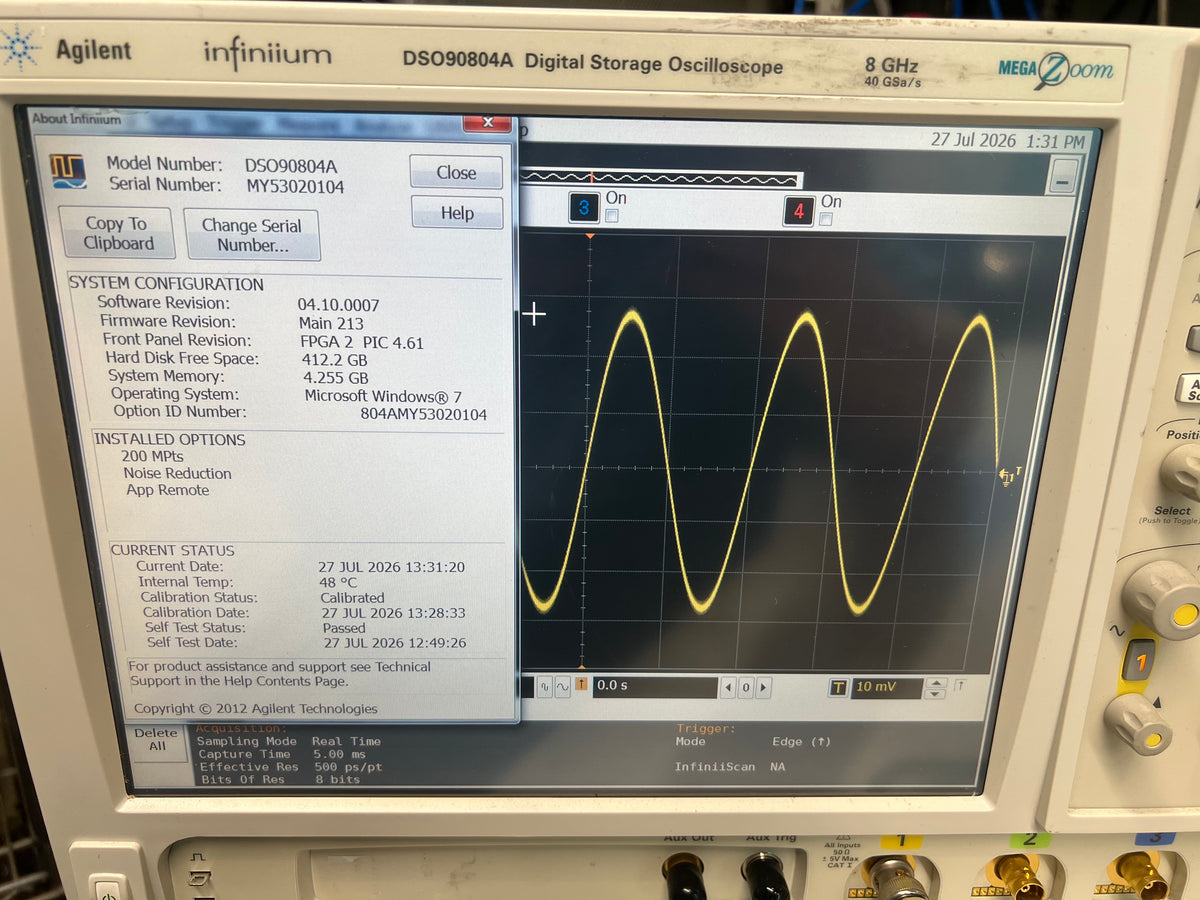Screen dimensions: 1200x900
Task: Enable the channel 4 On checkbox
Action: coord(825,219)
